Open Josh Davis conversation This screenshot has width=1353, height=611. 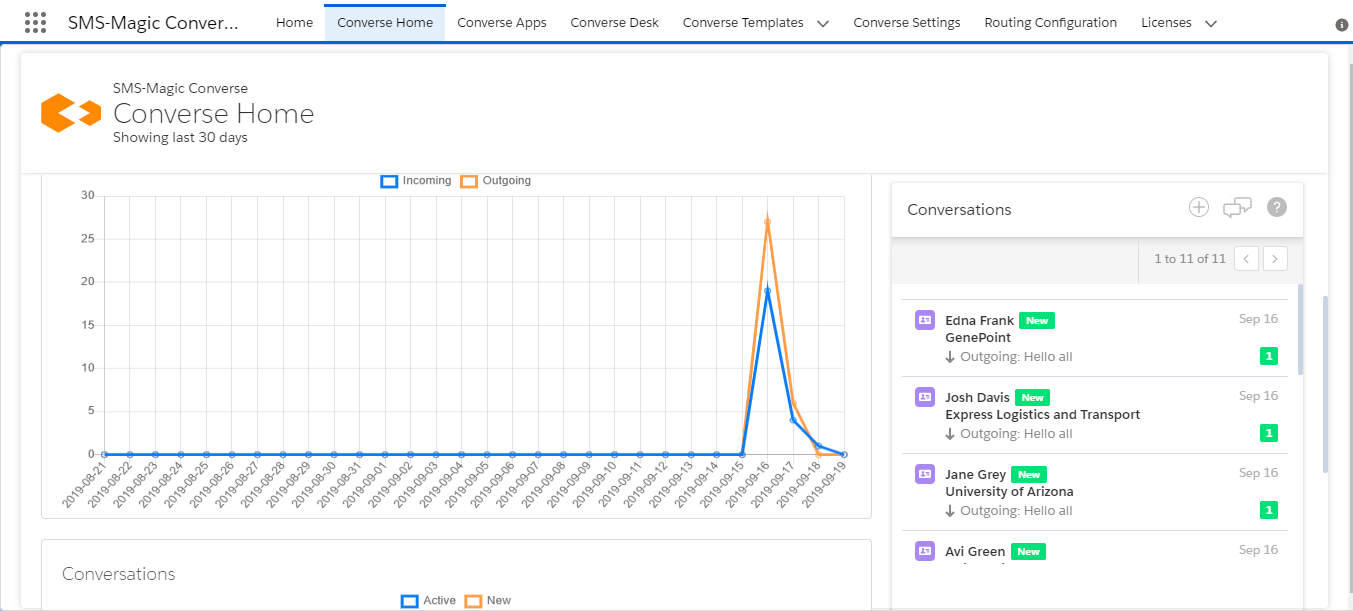point(1095,415)
